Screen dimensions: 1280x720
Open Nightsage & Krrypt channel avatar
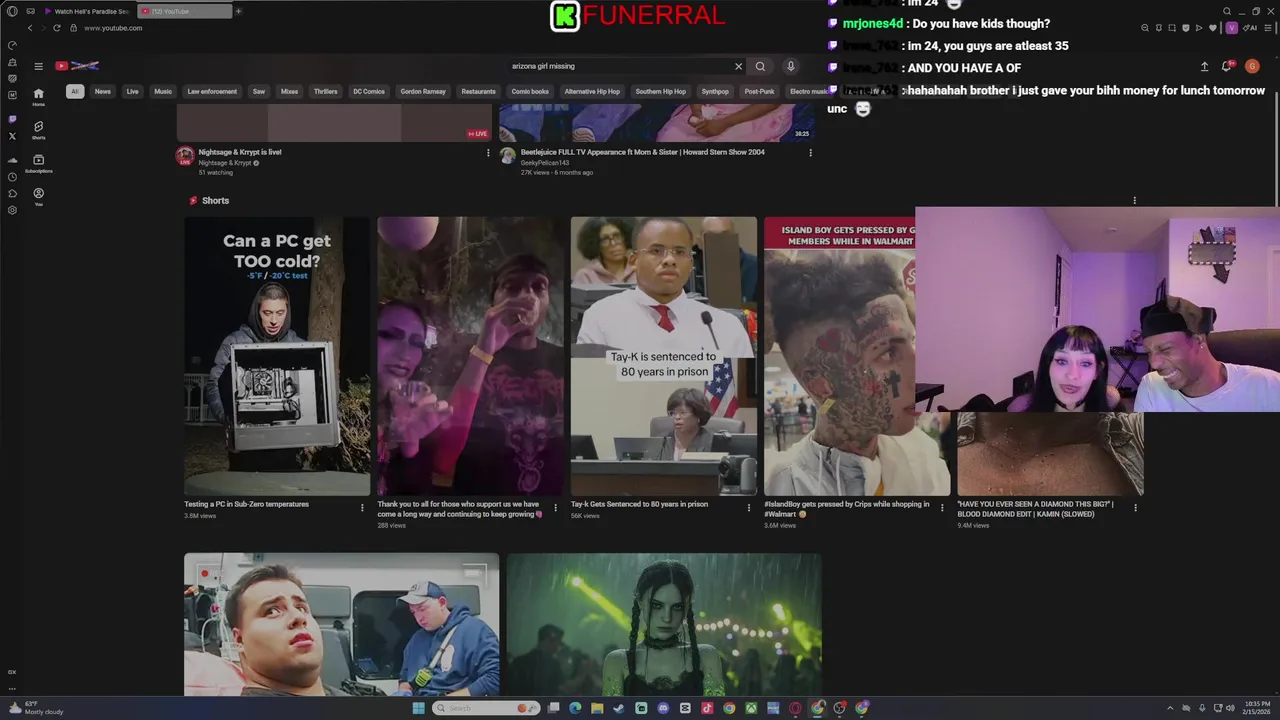185,155
